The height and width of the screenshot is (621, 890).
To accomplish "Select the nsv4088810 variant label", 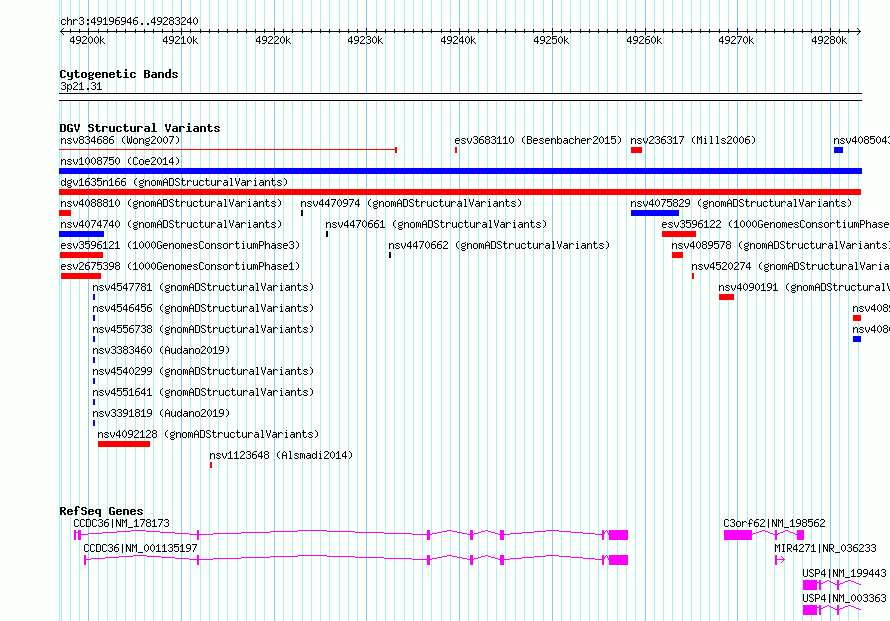I will click(x=171, y=203).
